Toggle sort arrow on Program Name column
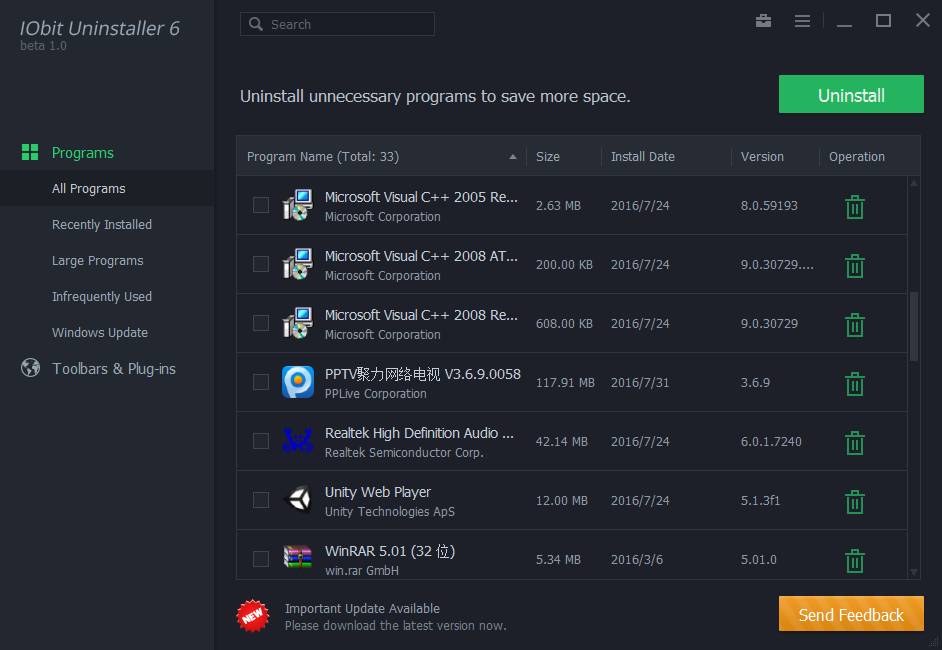 (513, 157)
